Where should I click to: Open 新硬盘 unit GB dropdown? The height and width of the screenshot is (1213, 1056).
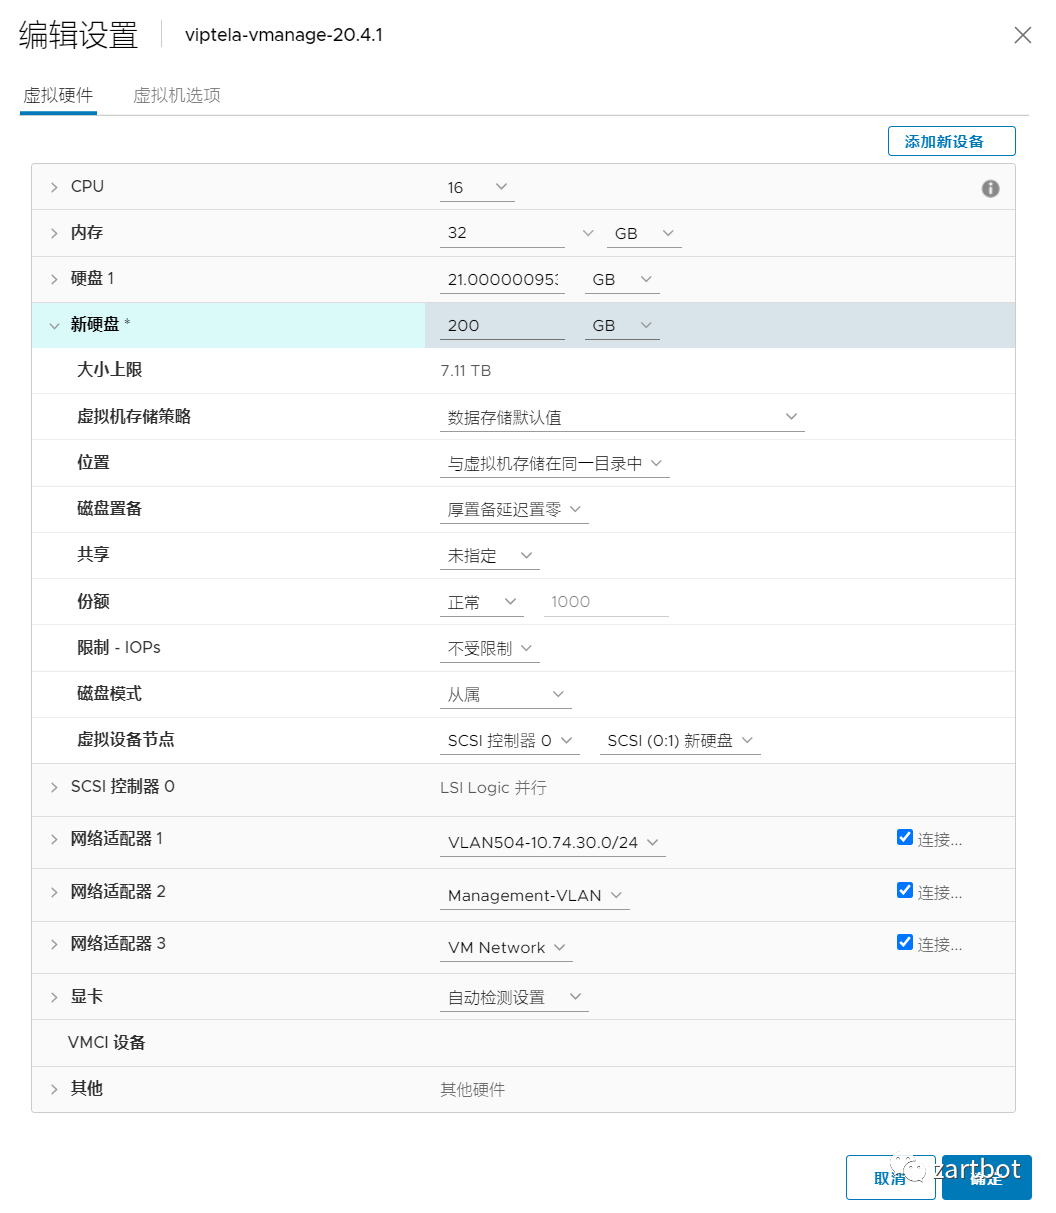[x=622, y=326]
